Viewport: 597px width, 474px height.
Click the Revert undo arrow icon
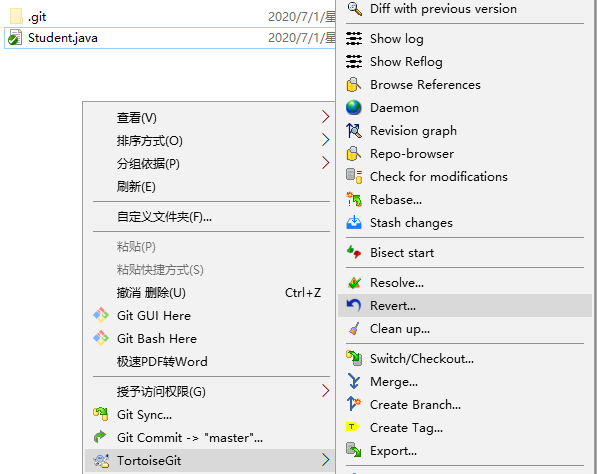(x=354, y=305)
